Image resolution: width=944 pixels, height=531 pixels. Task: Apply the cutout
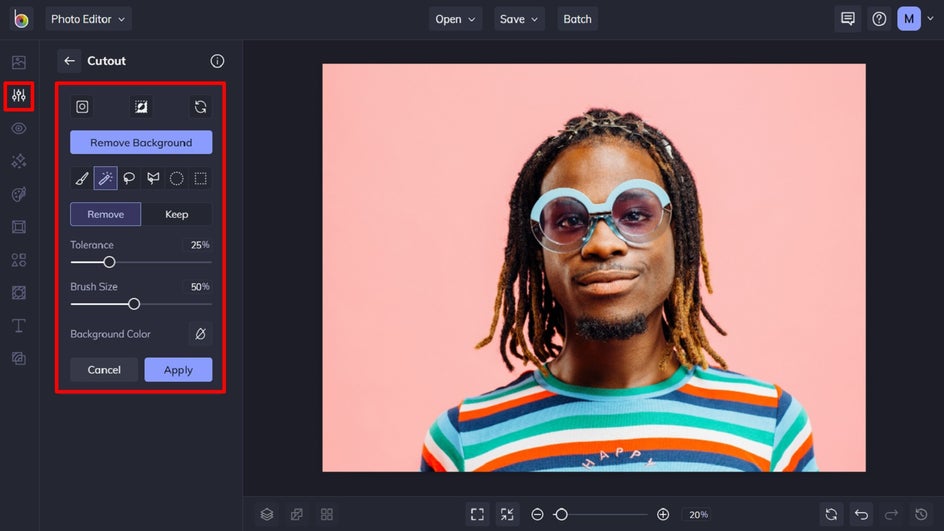pyautogui.click(x=178, y=370)
